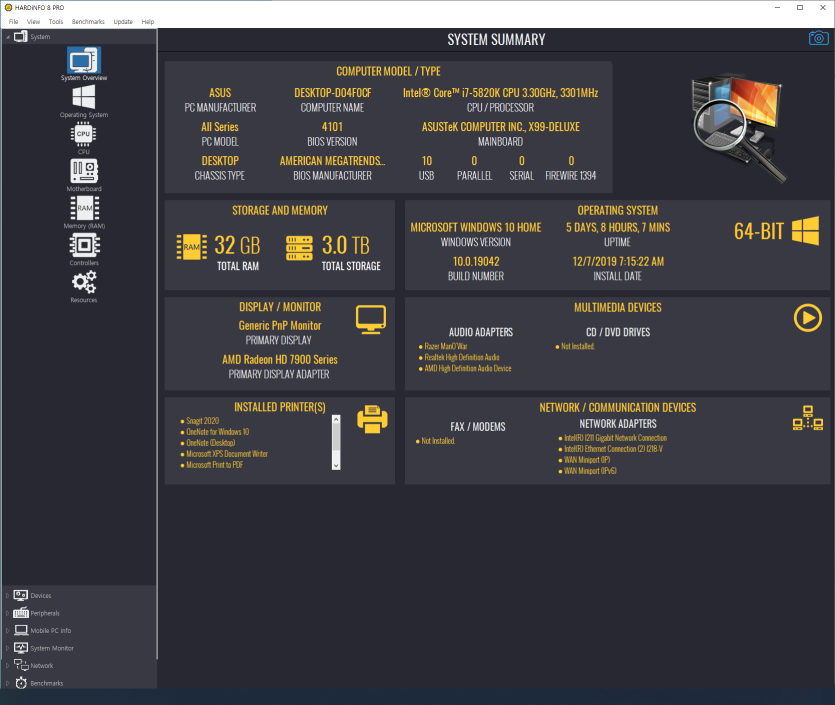The width and height of the screenshot is (835, 705).
Task: Click the multimedia play circle icon
Action: pyautogui.click(x=807, y=318)
